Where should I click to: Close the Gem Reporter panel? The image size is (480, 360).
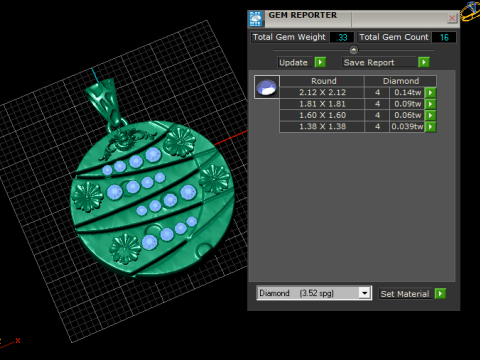[452, 18]
